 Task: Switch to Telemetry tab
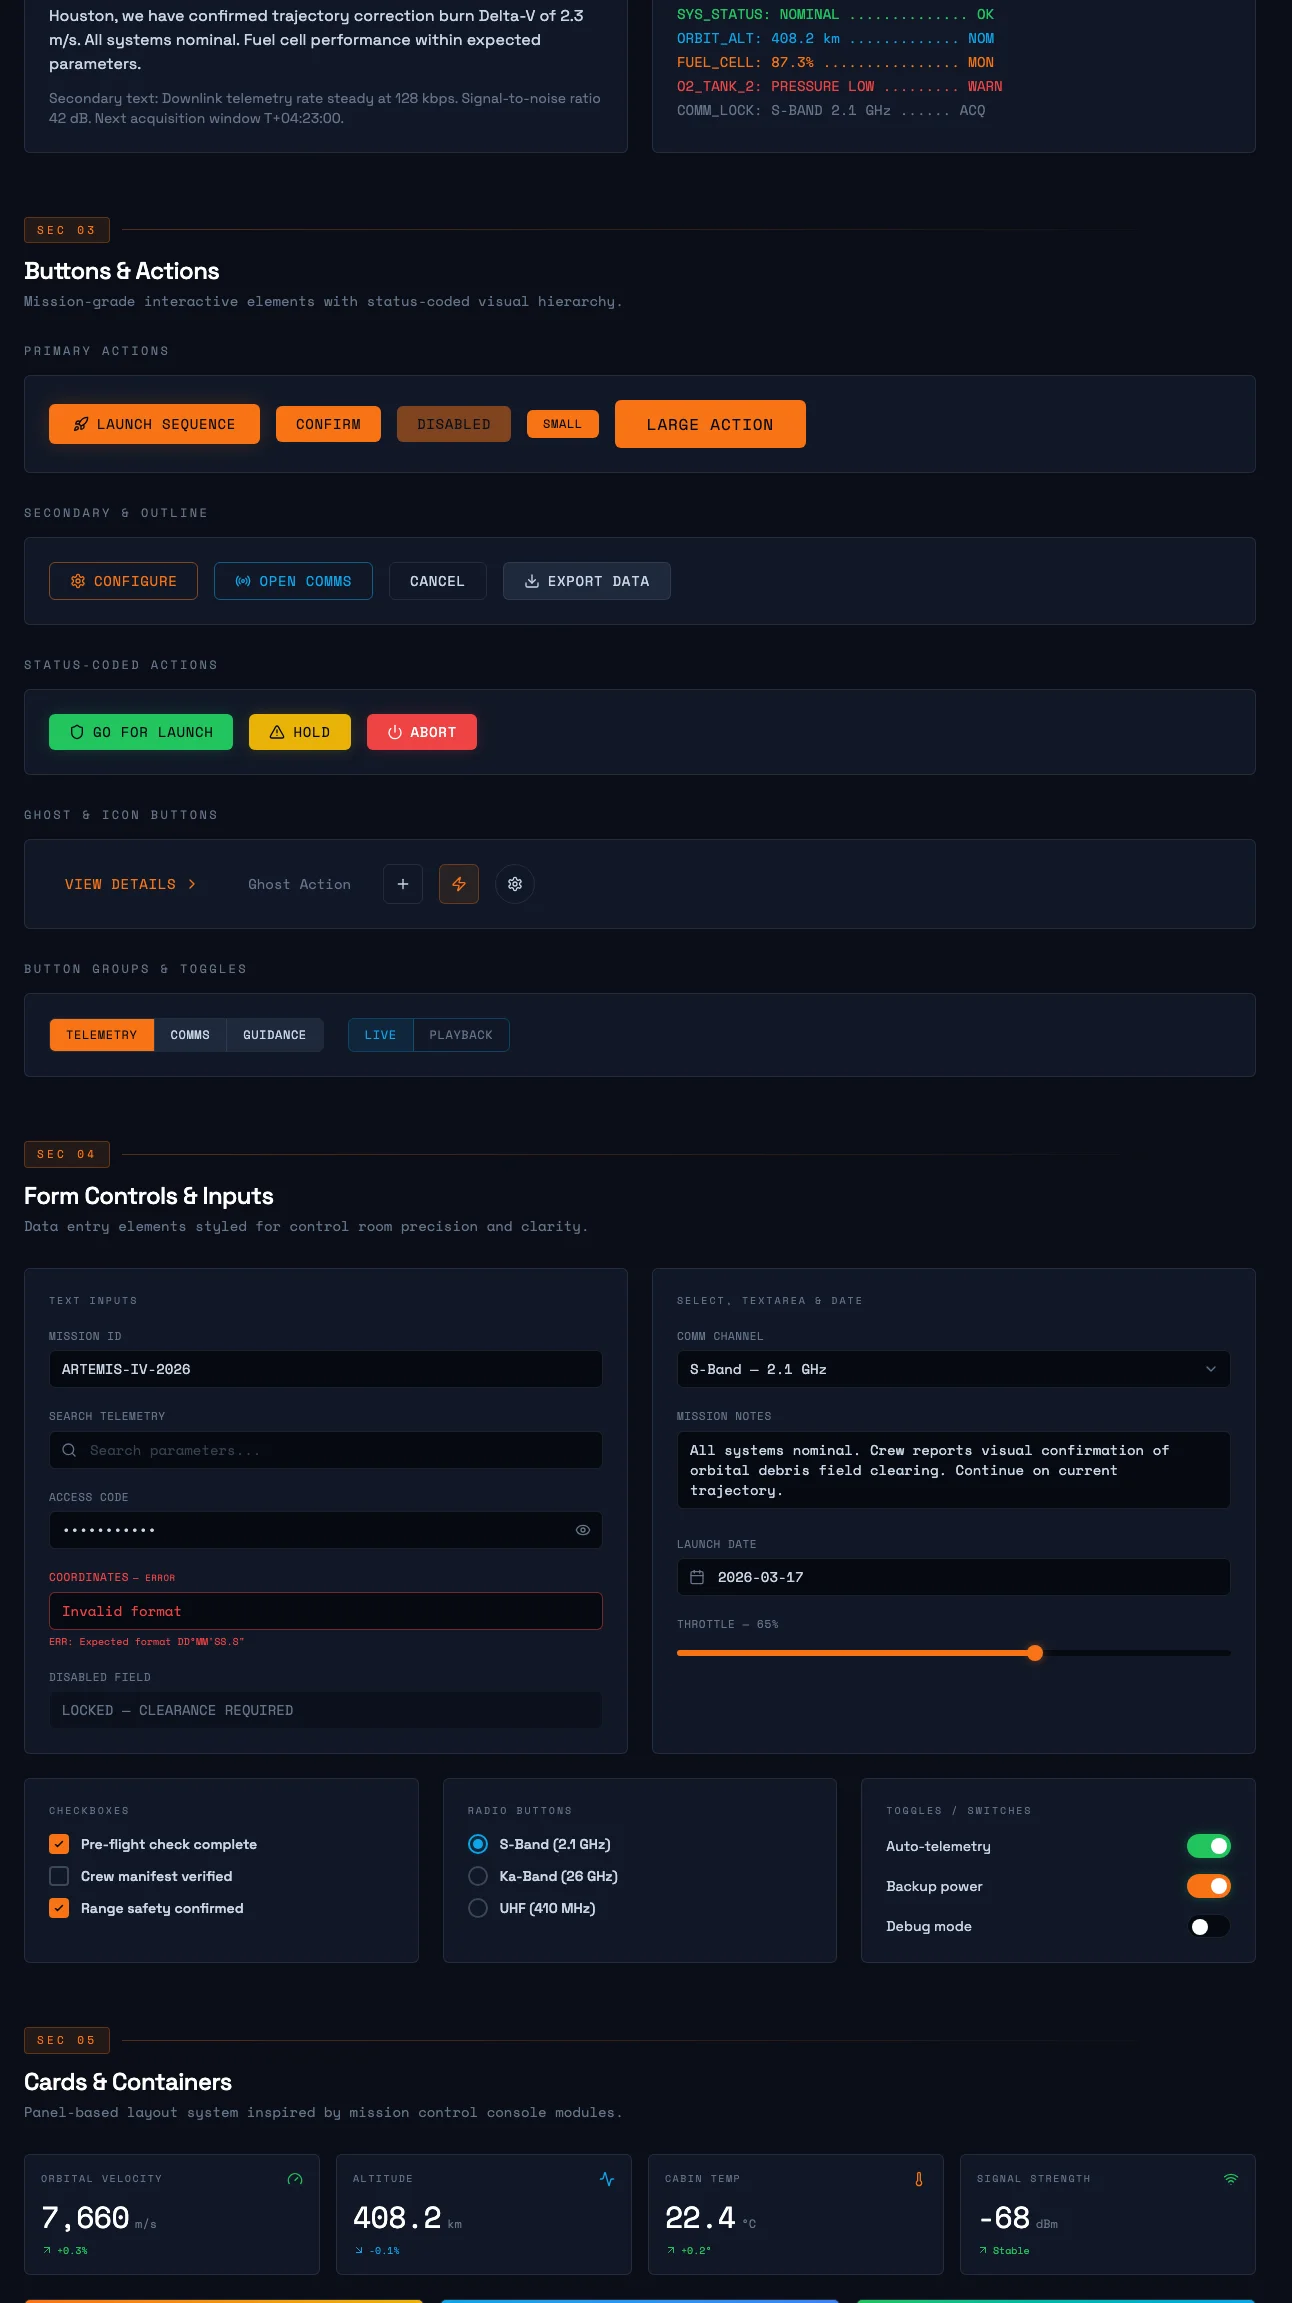102,1035
